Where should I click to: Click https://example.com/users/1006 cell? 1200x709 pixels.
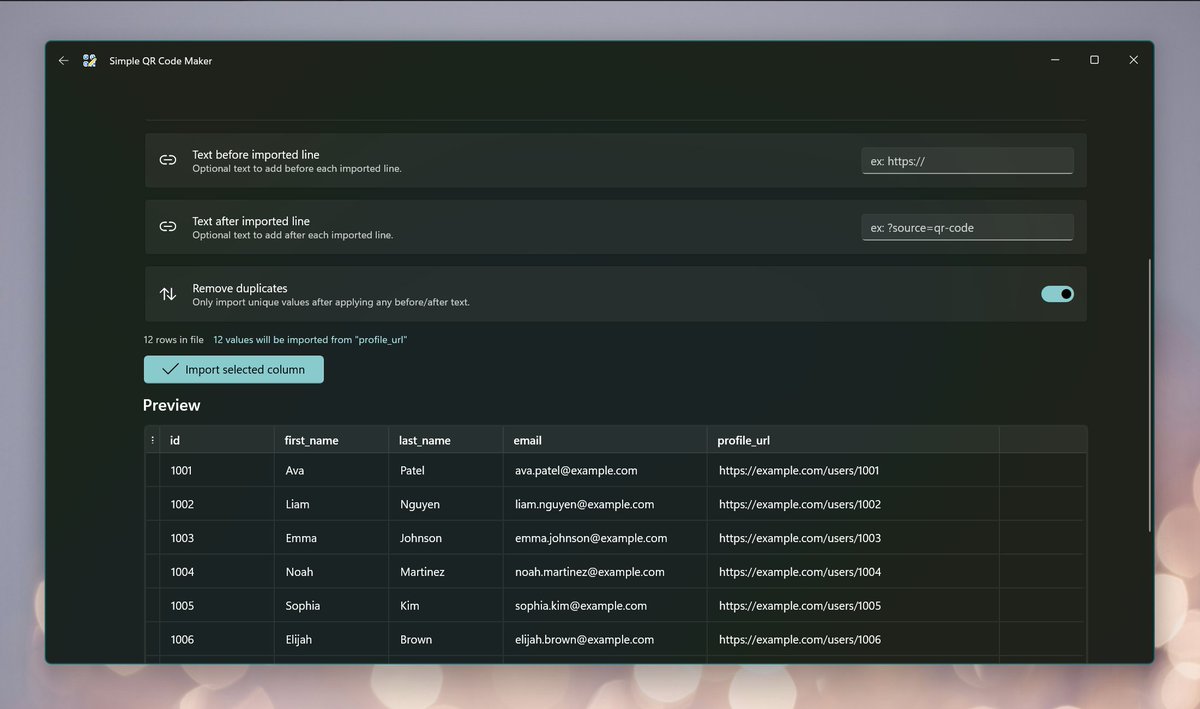coord(853,639)
